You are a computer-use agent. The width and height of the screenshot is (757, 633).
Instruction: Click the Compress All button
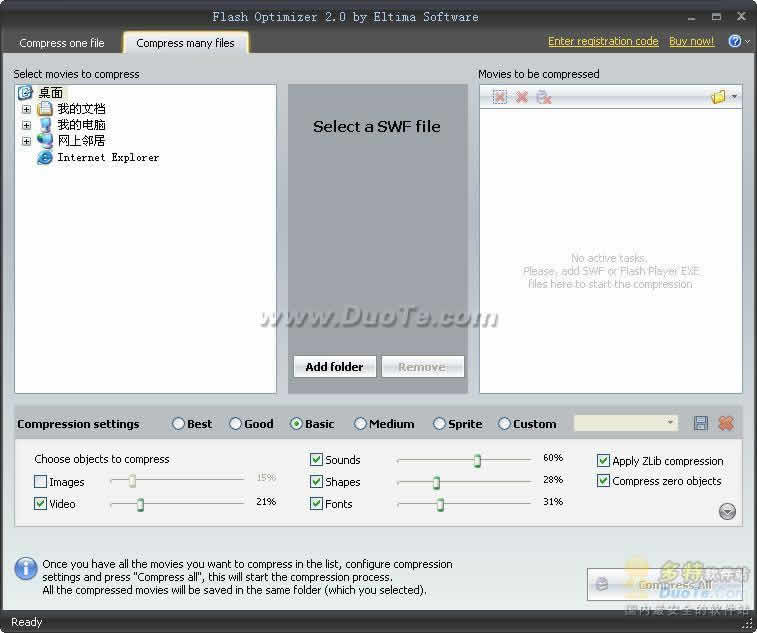[665, 584]
